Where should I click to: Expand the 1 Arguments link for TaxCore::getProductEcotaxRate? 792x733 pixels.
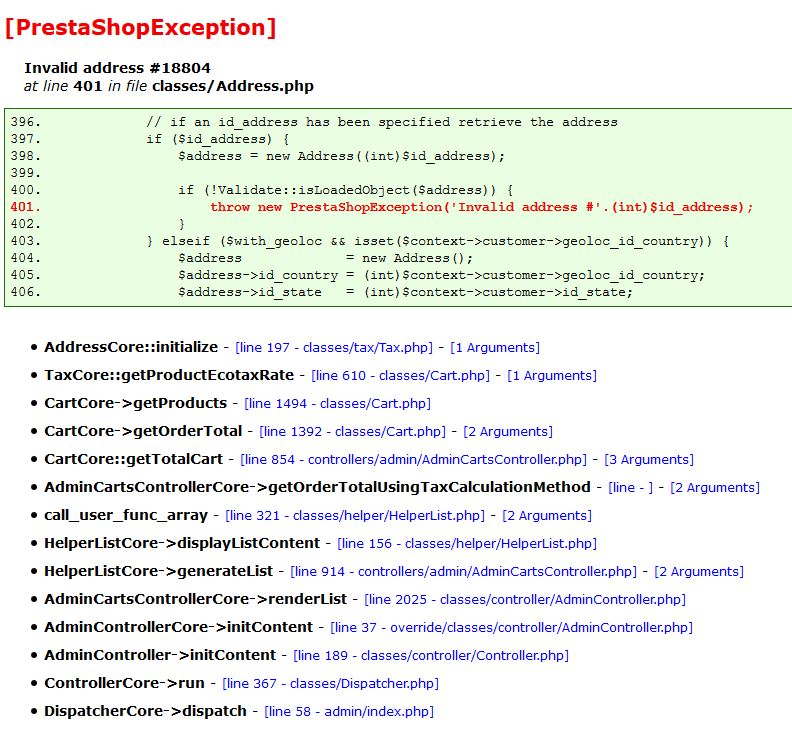pyautogui.click(x=552, y=375)
